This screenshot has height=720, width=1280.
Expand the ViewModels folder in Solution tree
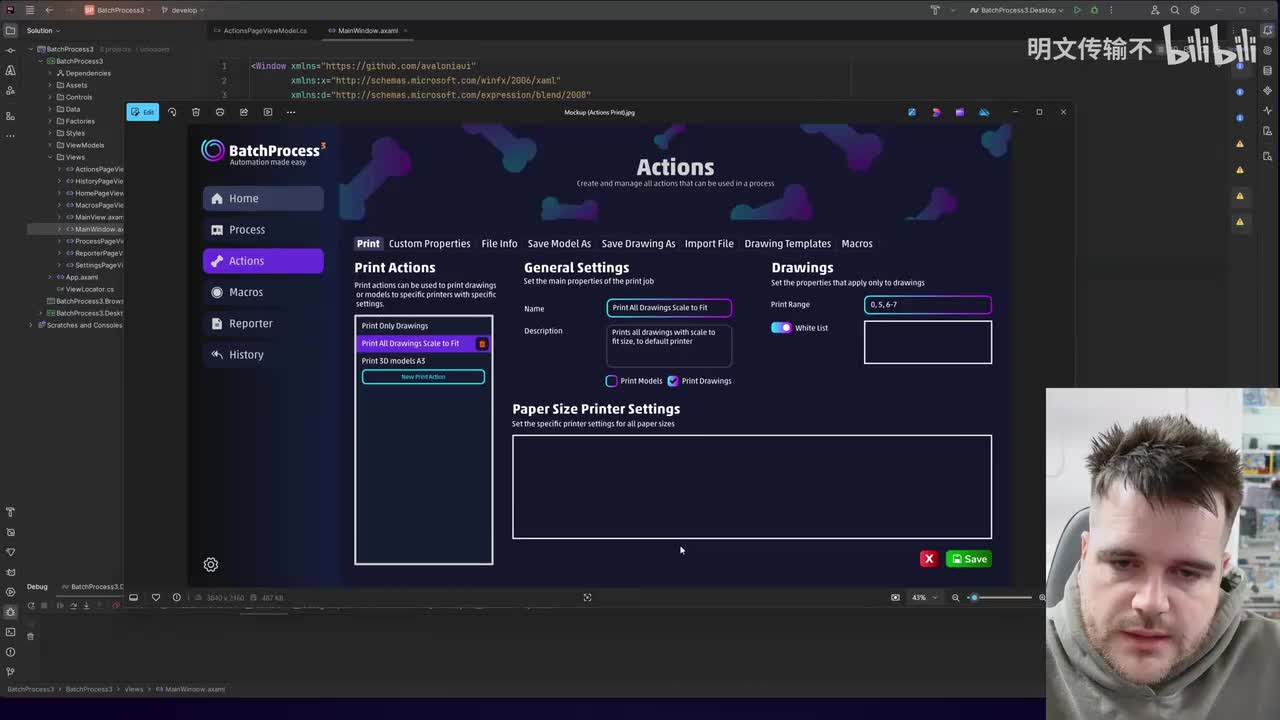tap(50, 145)
